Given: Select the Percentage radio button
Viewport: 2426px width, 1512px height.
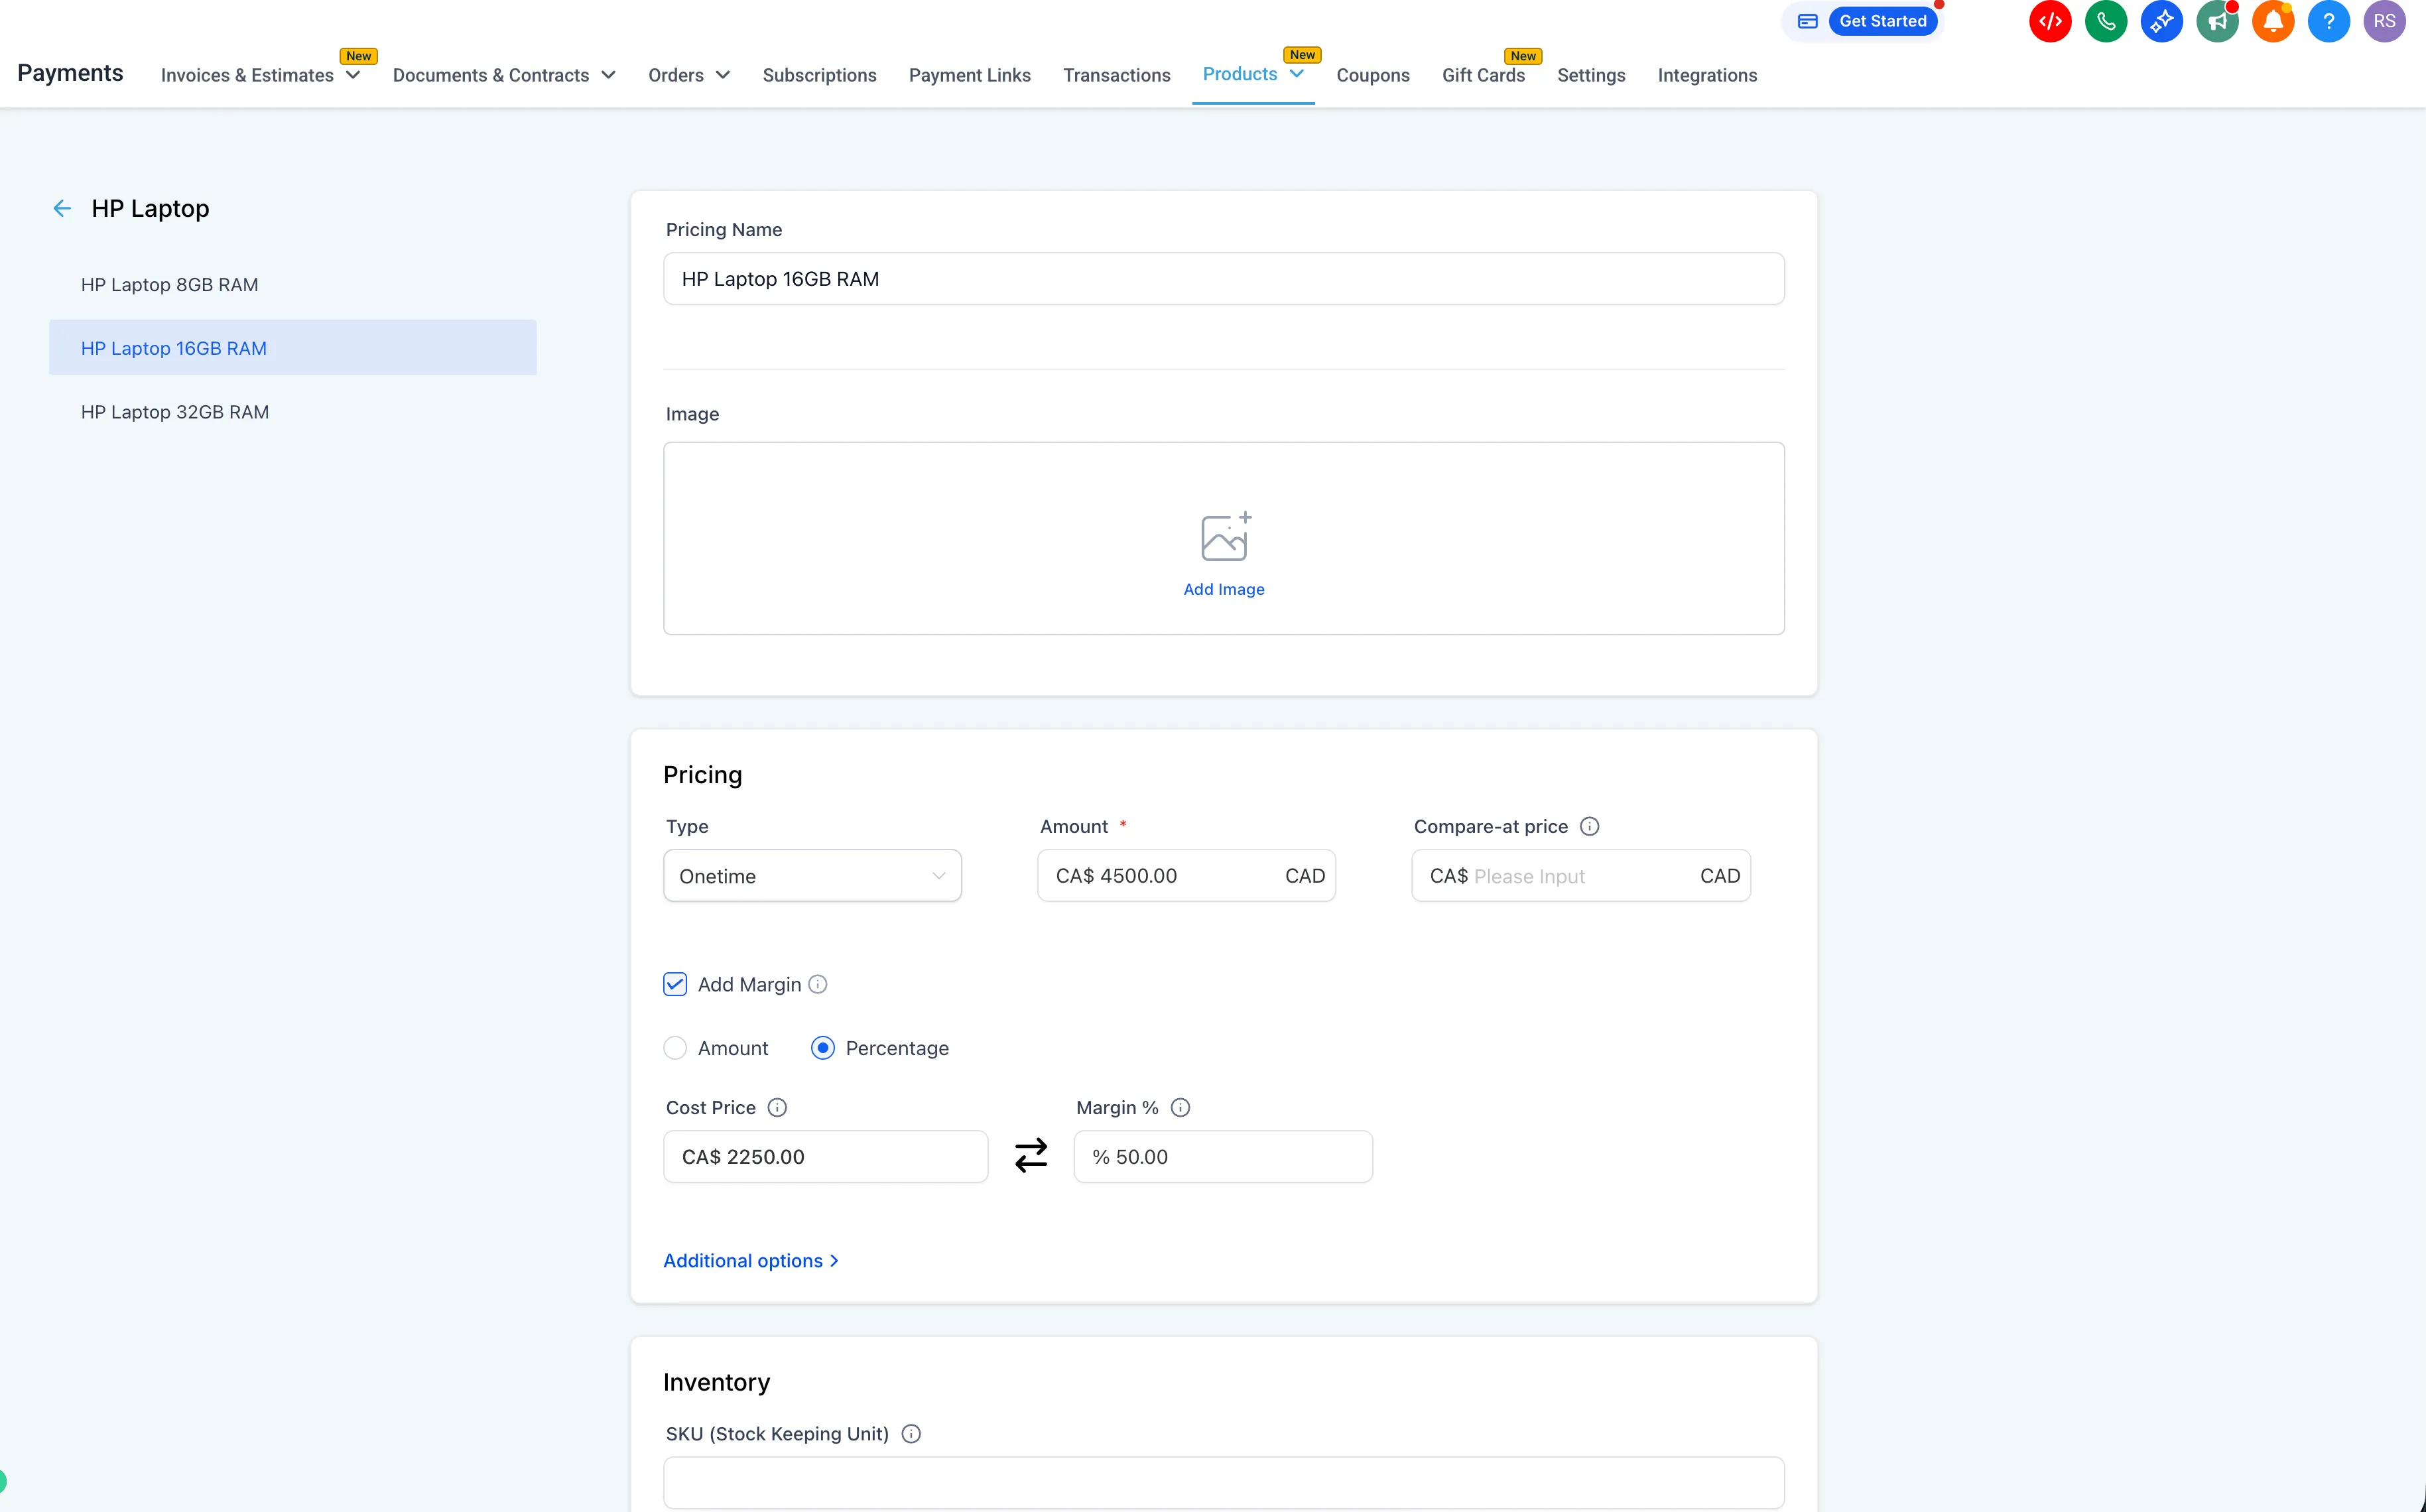Looking at the screenshot, I should tap(823, 1047).
